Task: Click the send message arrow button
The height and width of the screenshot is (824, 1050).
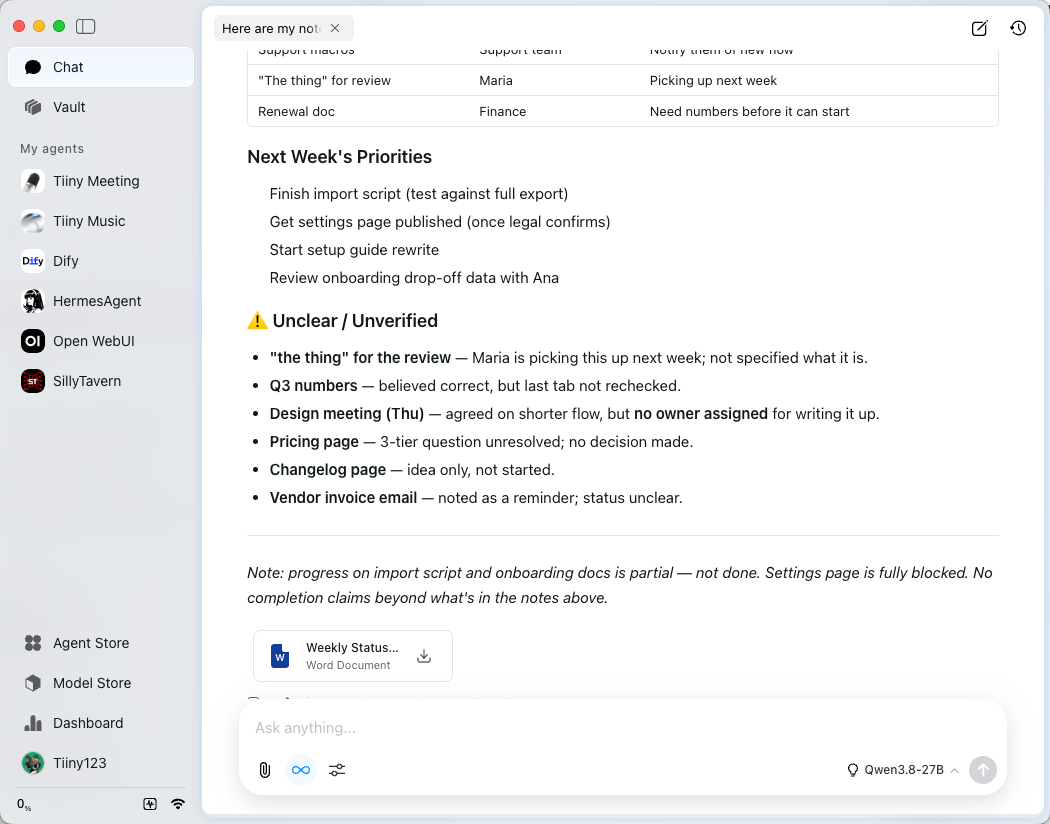Action: (982, 770)
